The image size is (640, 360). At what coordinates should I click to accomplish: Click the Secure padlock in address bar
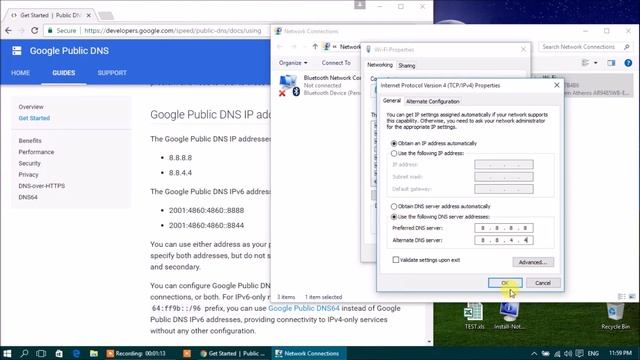50,31
